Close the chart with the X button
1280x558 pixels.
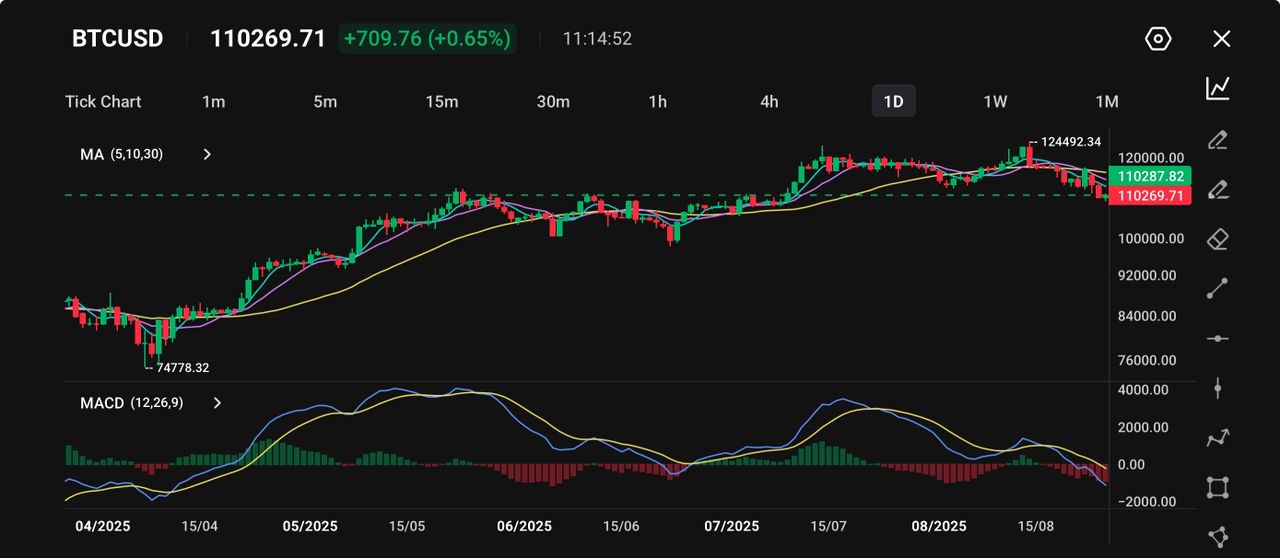click(1221, 39)
